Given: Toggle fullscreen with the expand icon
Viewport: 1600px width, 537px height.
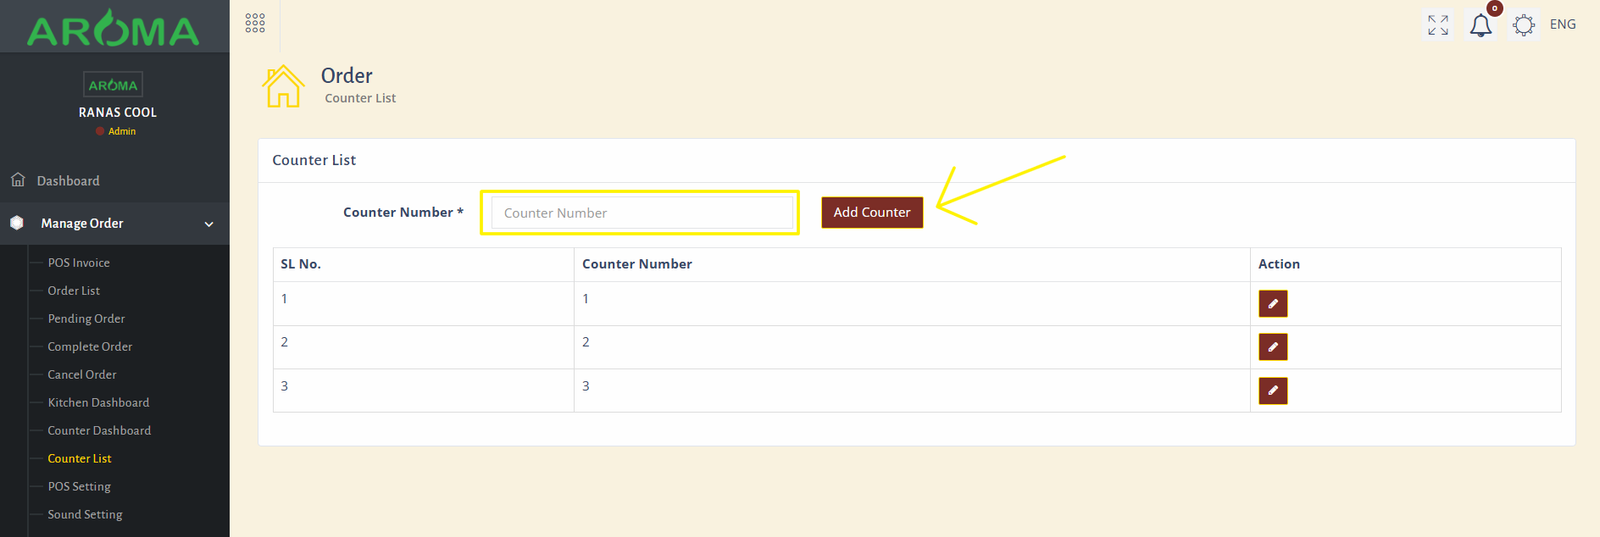Looking at the screenshot, I should coord(1438,25).
